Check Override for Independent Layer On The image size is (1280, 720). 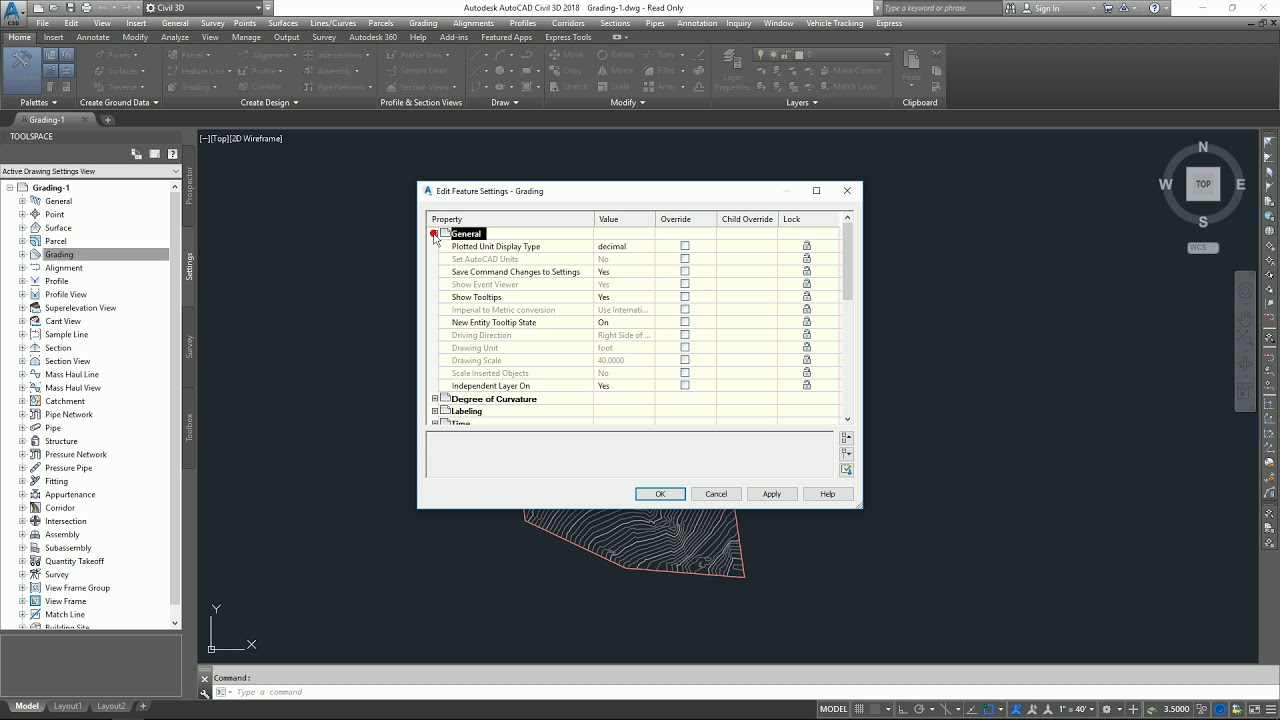685,385
